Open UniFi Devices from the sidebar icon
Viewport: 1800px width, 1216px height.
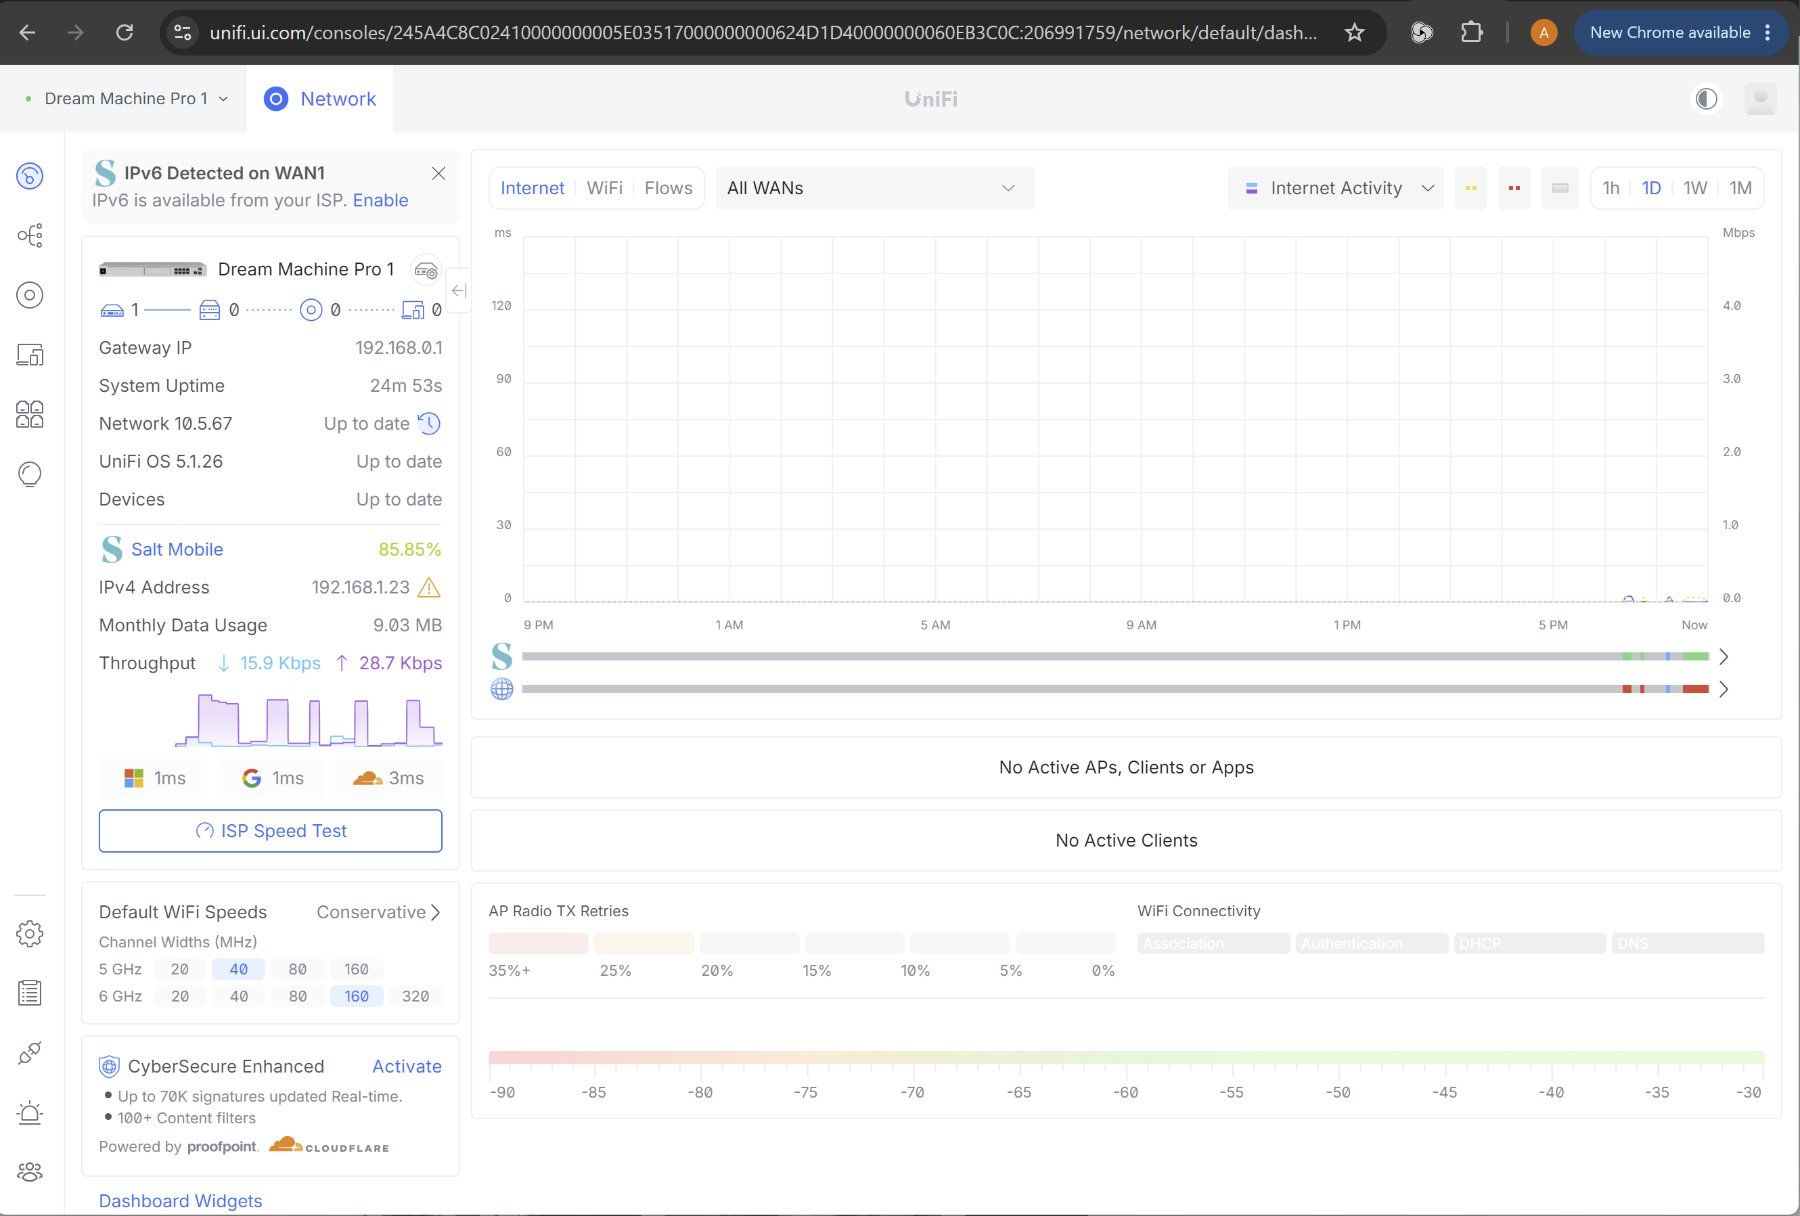pyautogui.click(x=30, y=295)
